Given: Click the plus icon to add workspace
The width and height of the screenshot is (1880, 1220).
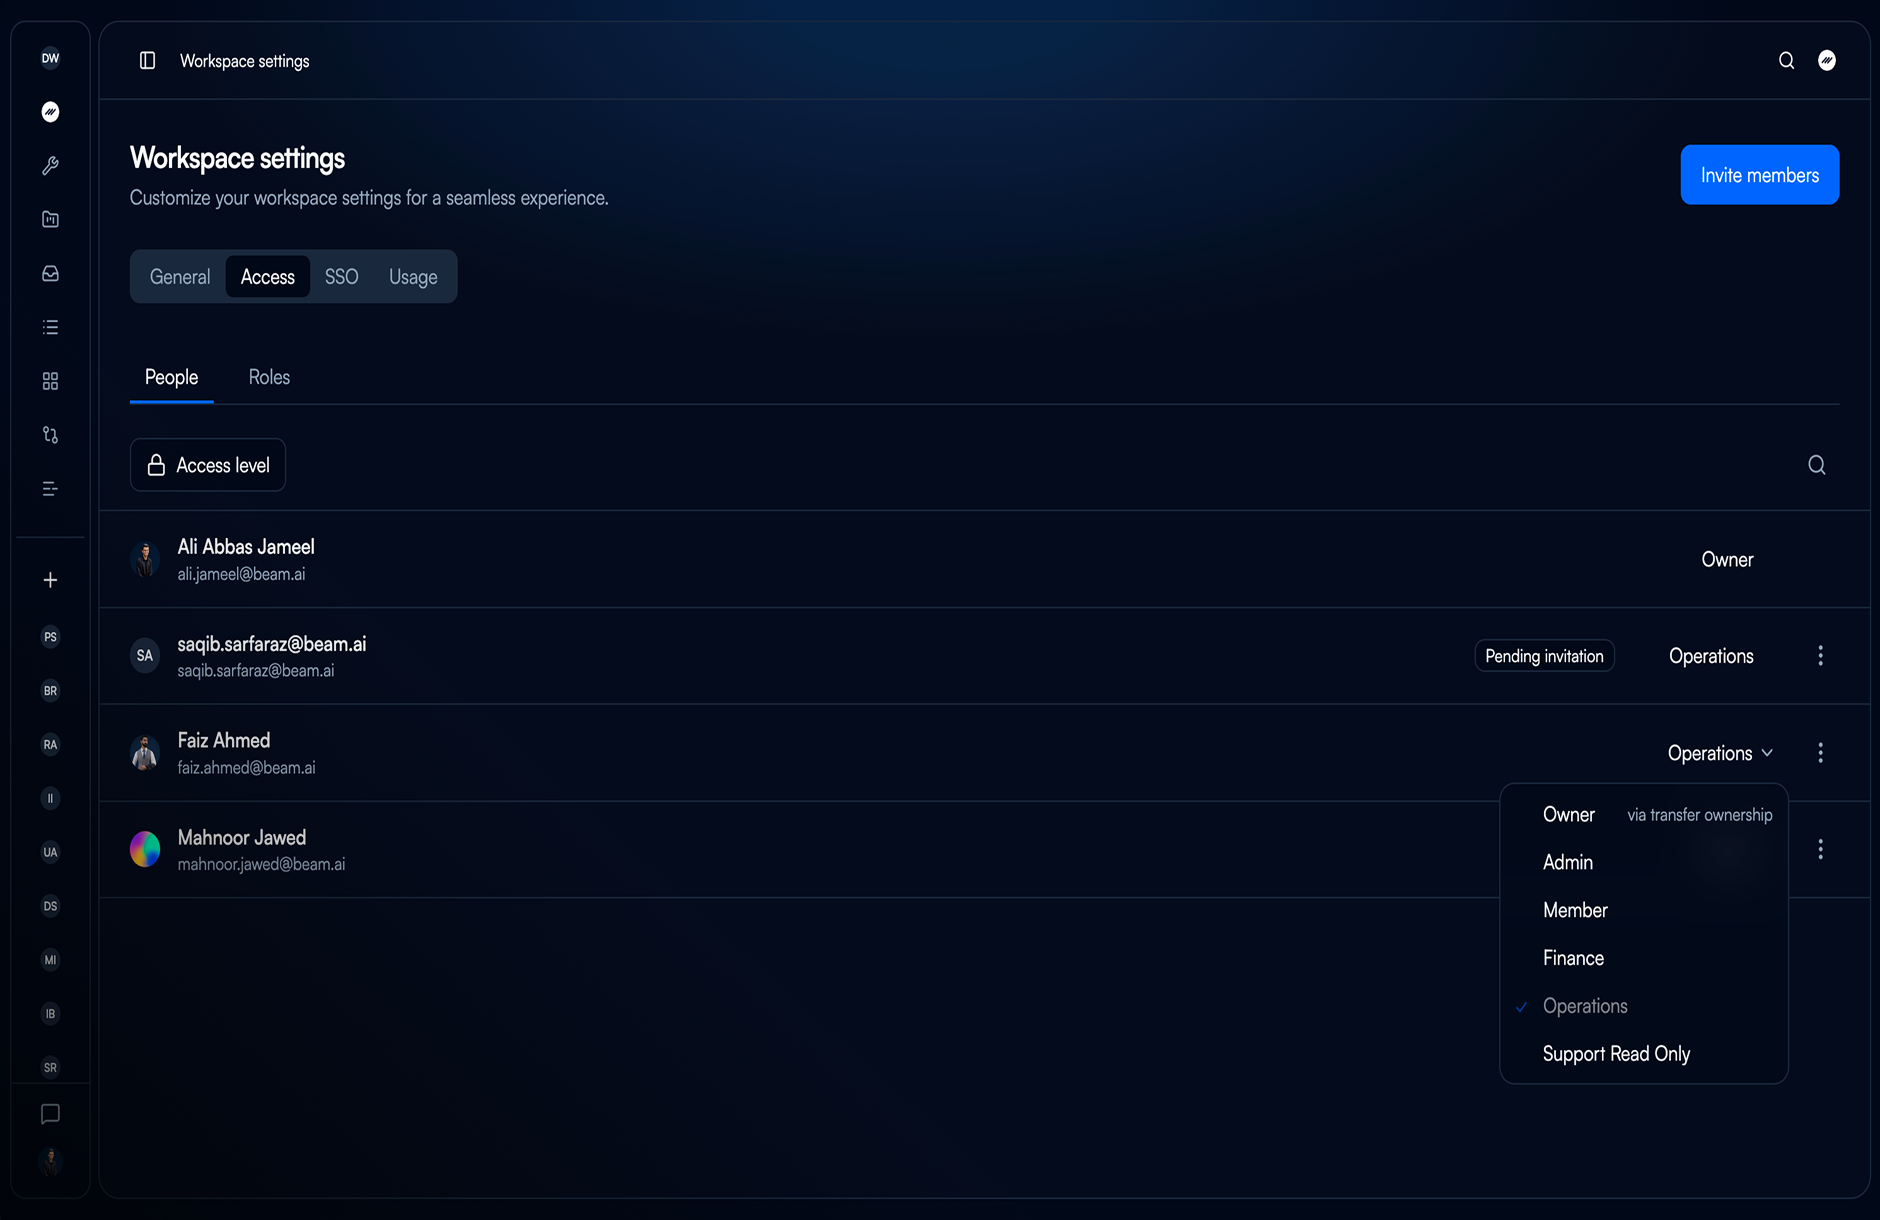Looking at the screenshot, I should pyautogui.click(x=50, y=580).
